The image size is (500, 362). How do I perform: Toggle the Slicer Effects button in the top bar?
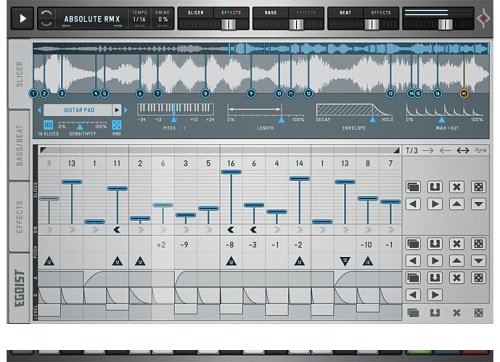coord(231,13)
